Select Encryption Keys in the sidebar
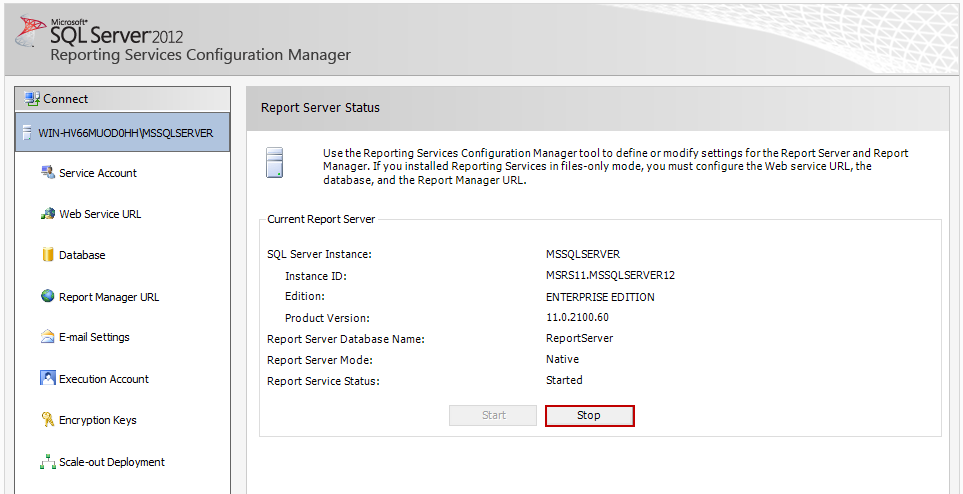Image resolution: width=963 pixels, height=494 pixels. pyautogui.click(x=97, y=421)
